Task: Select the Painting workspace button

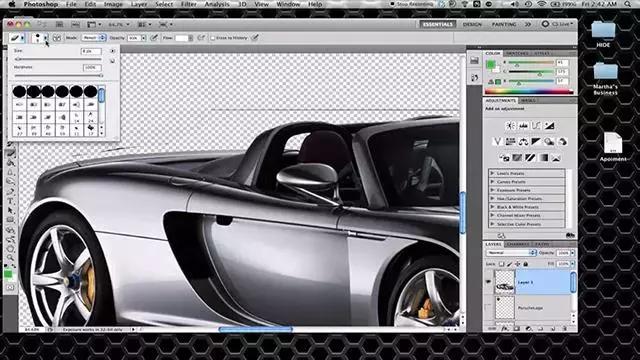Action: point(504,24)
